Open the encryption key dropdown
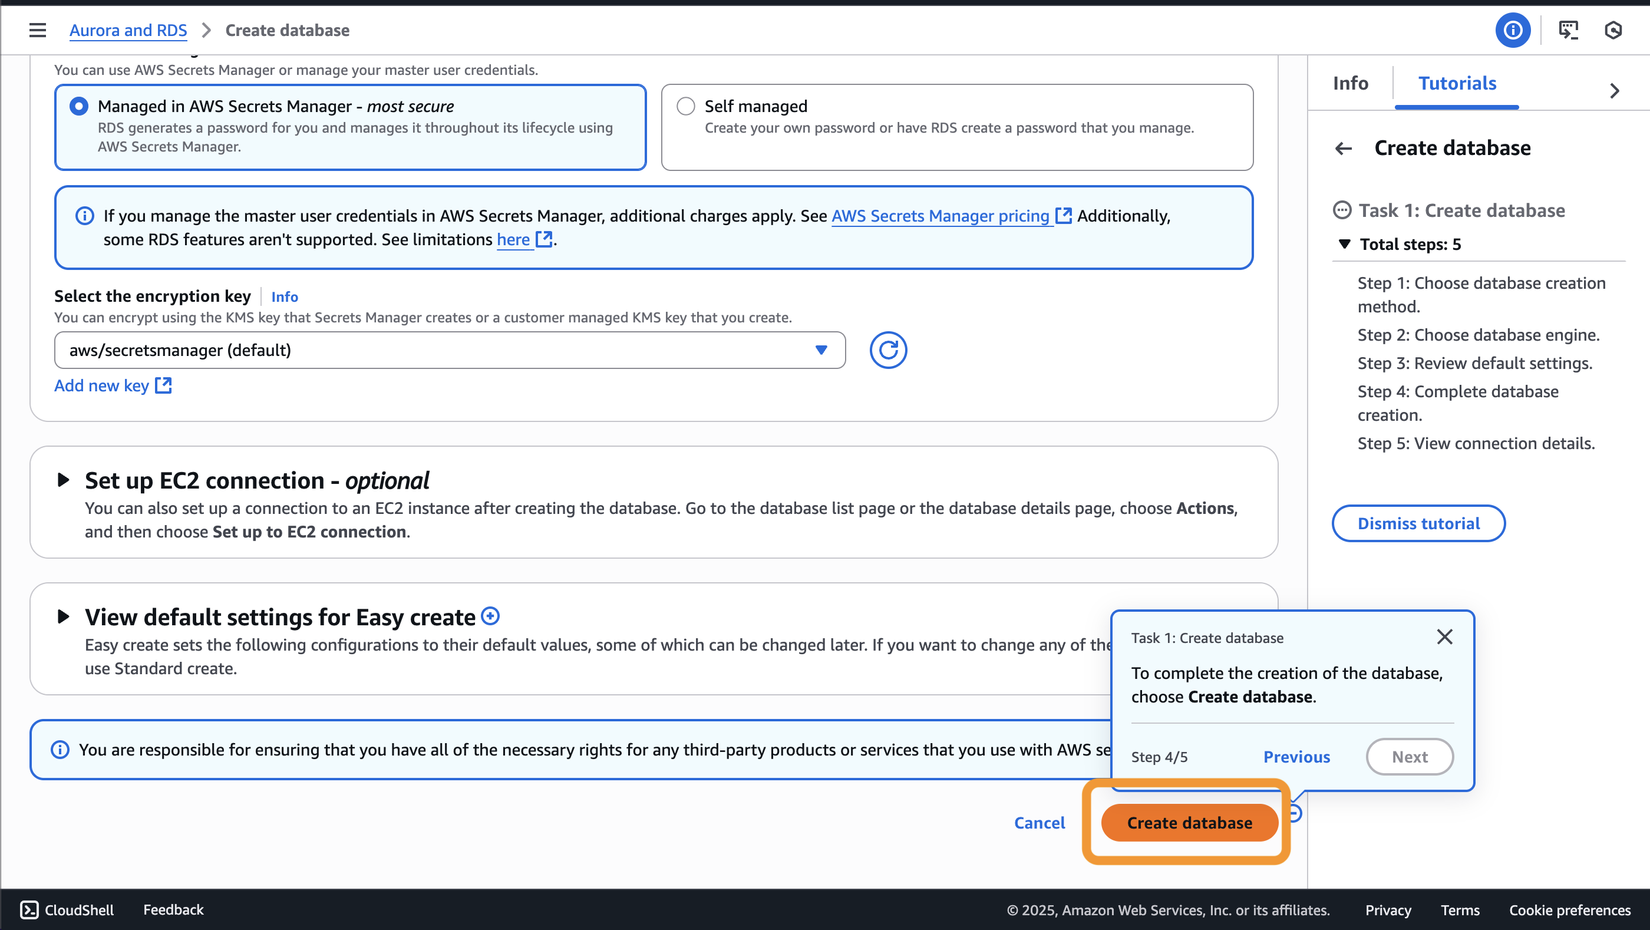Image resolution: width=1650 pixels, height=930 pixels. click(450, 350)
